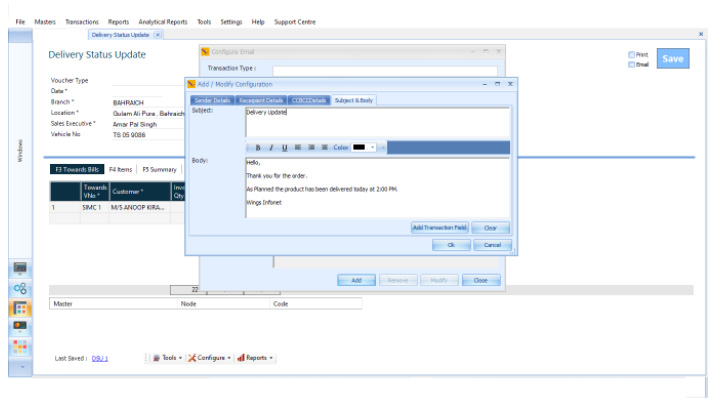Screen dimensions: 715x412
Task: Center align the email body text
Action: tap(311, 147)
